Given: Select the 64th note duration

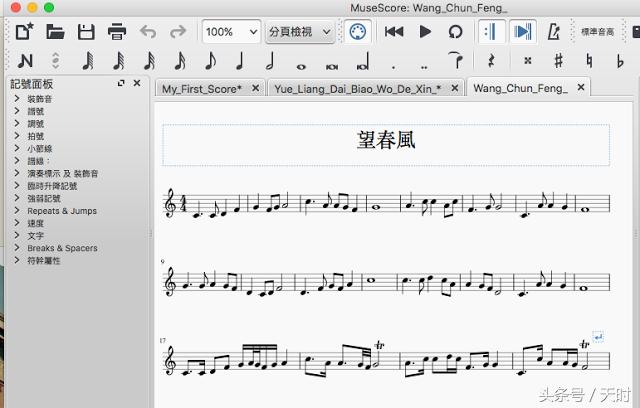Looking at the screenshot, I should click(x=118, y=61).
